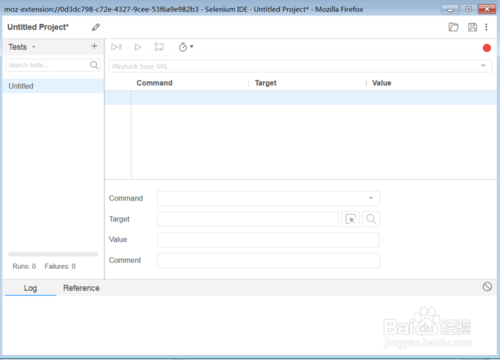Screen dimensions: 500x360
Task: Click the test run progress bar
Action: [x=53, y=254]
